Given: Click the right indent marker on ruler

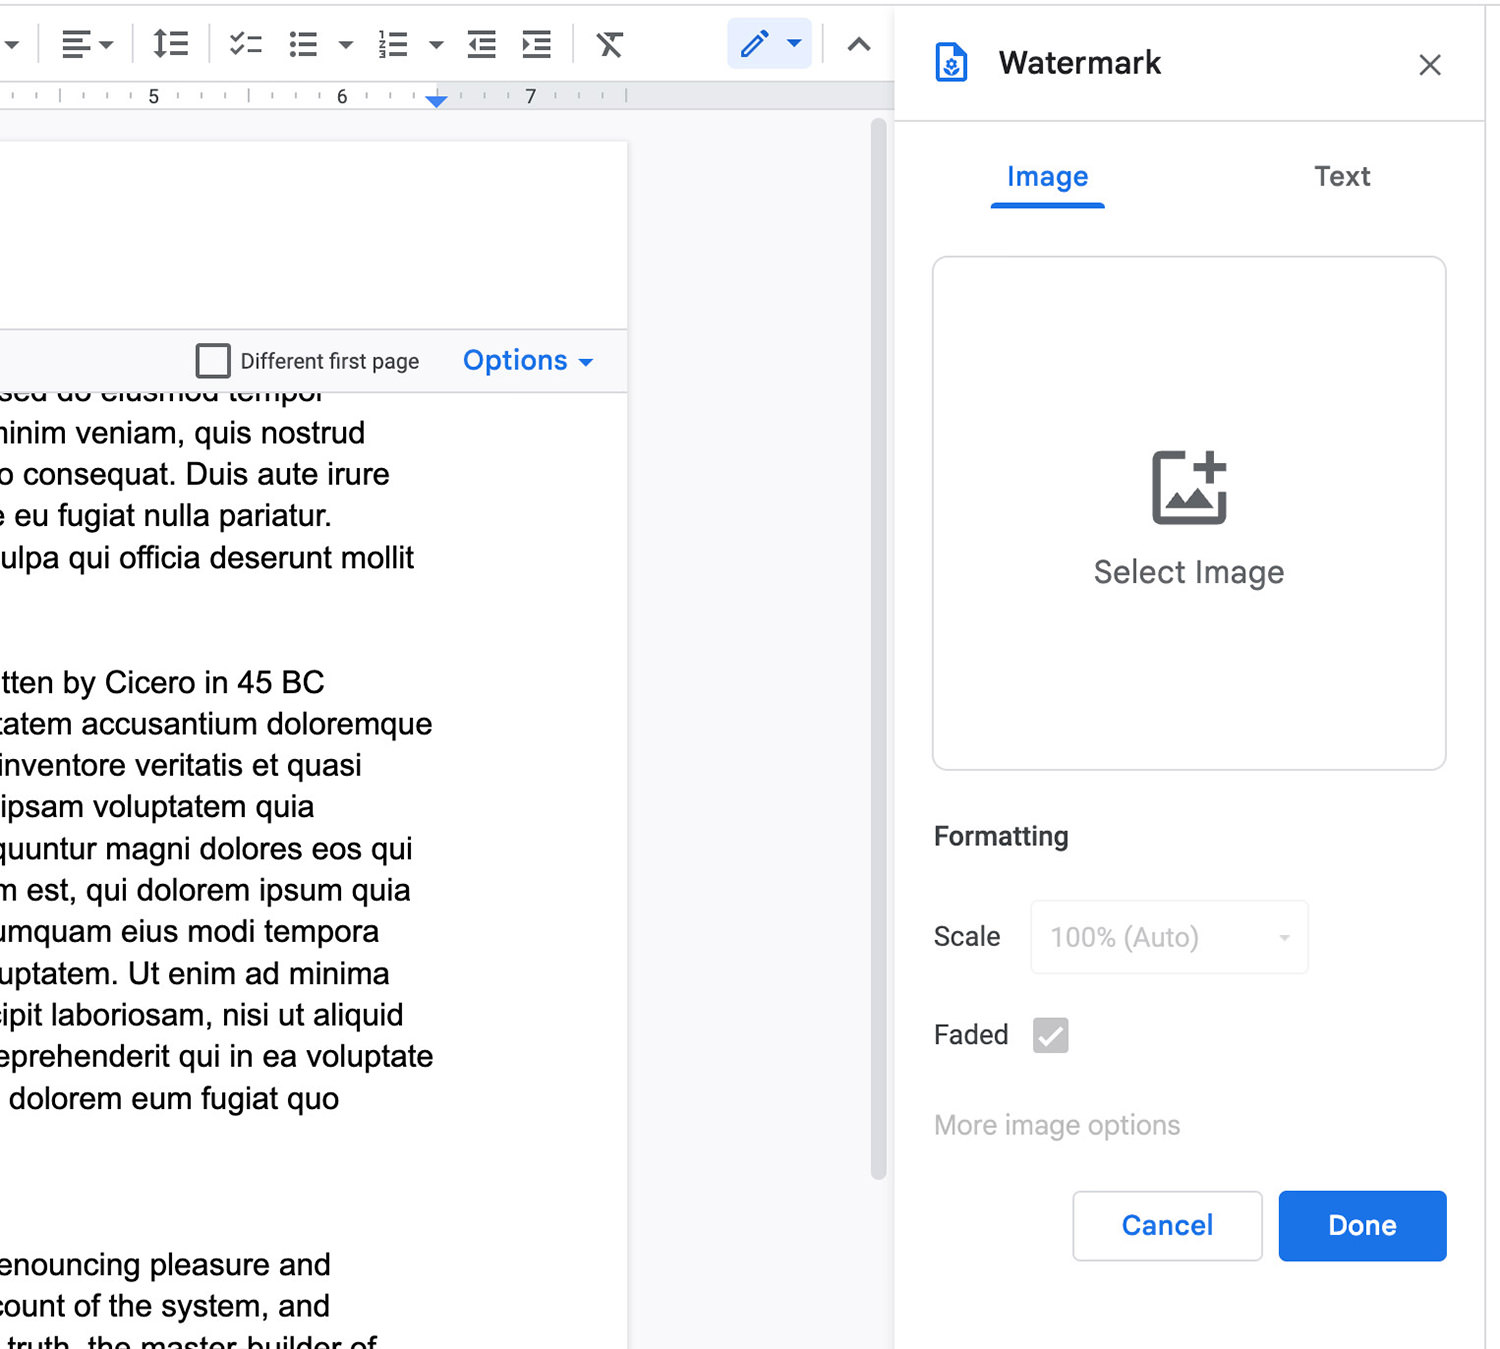Looking at the screenshot, I should pos(436,100).
